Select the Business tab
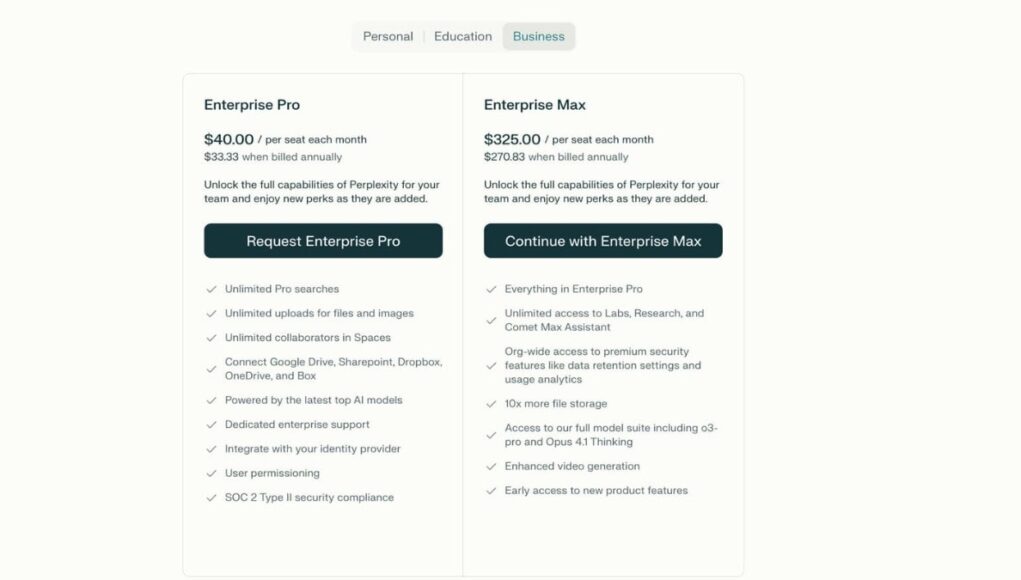This screenshot has width=1021, height=580. click(x=538, y=36)
